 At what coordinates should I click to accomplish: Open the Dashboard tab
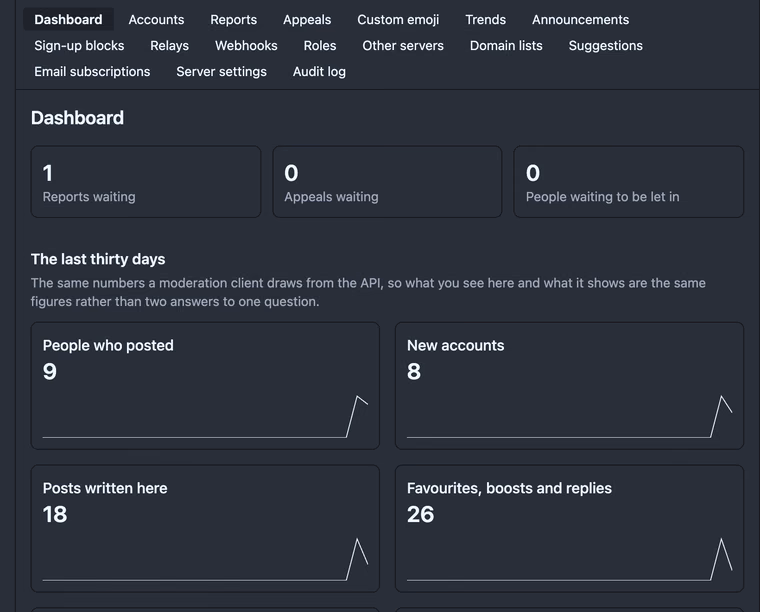click(x=68, y=19)
